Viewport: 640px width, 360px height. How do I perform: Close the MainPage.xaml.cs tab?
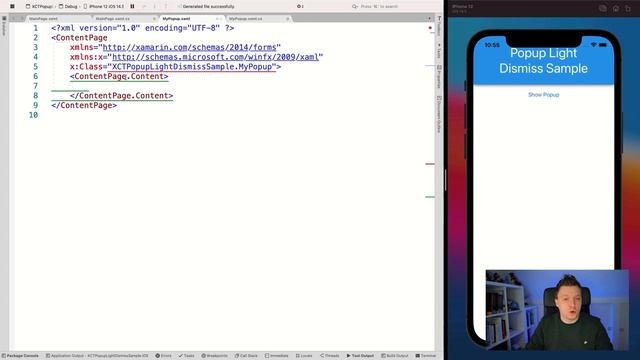pyautogui.click(x=154, y=19)
